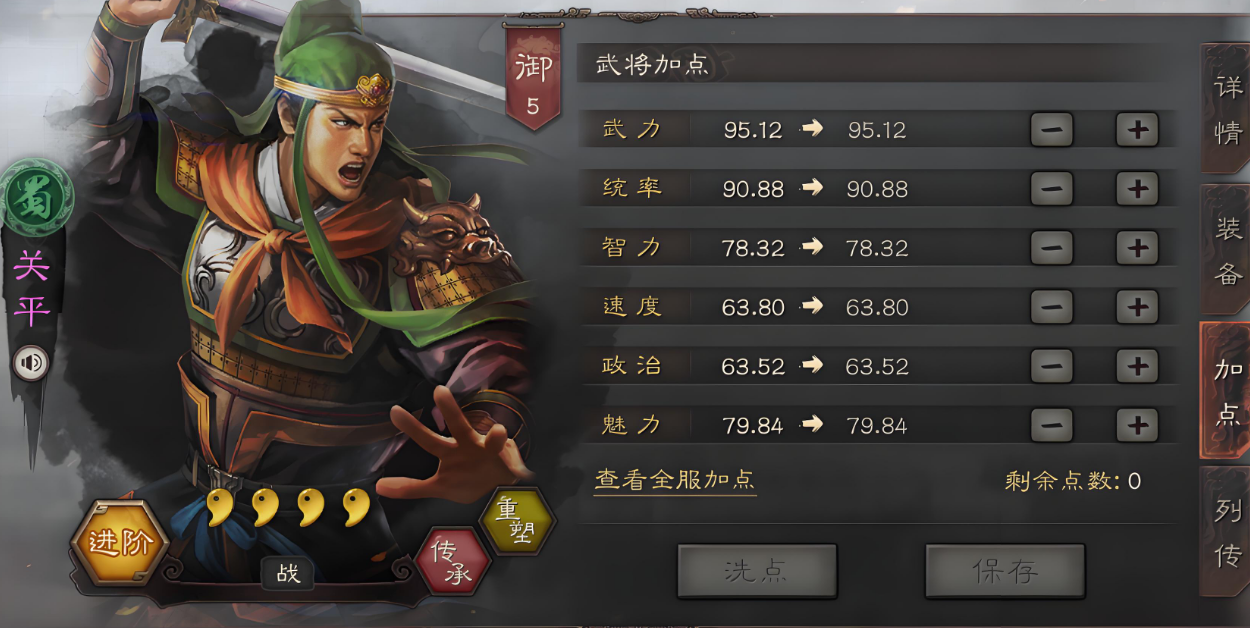Open the 列传 biography tab

pos(1227,532)
